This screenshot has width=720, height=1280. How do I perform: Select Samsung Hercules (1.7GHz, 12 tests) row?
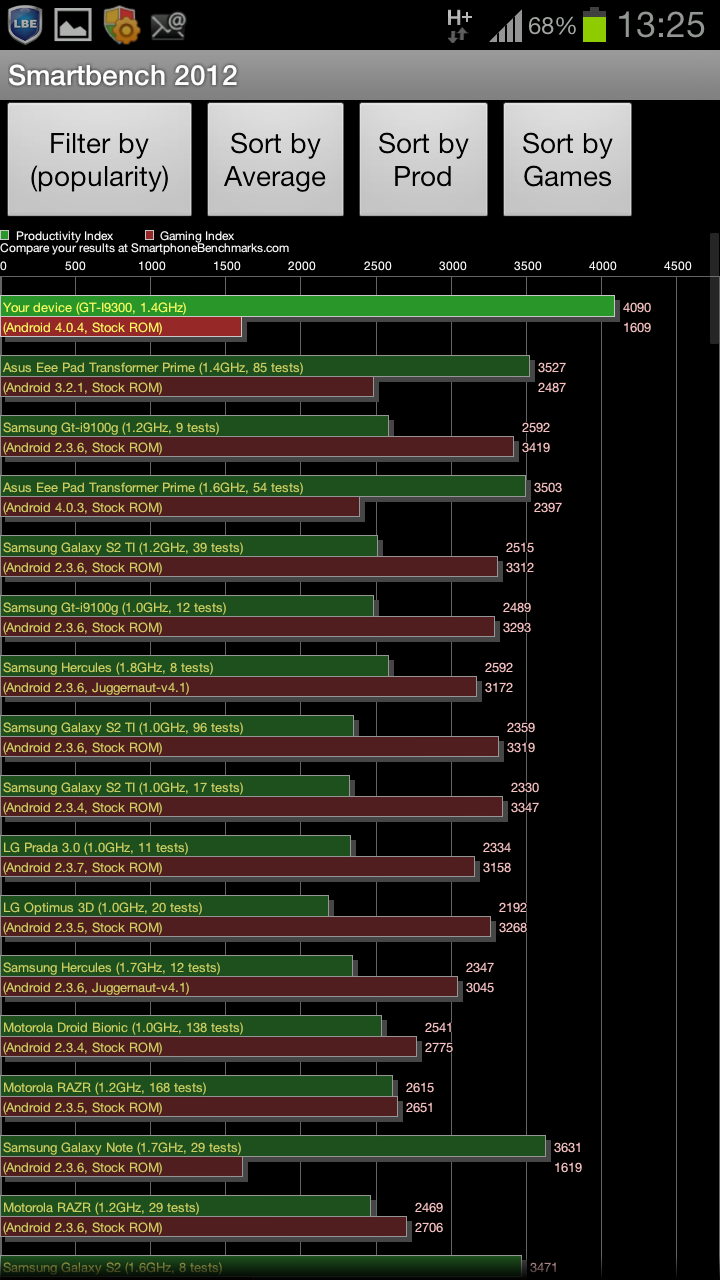(176, 967)
